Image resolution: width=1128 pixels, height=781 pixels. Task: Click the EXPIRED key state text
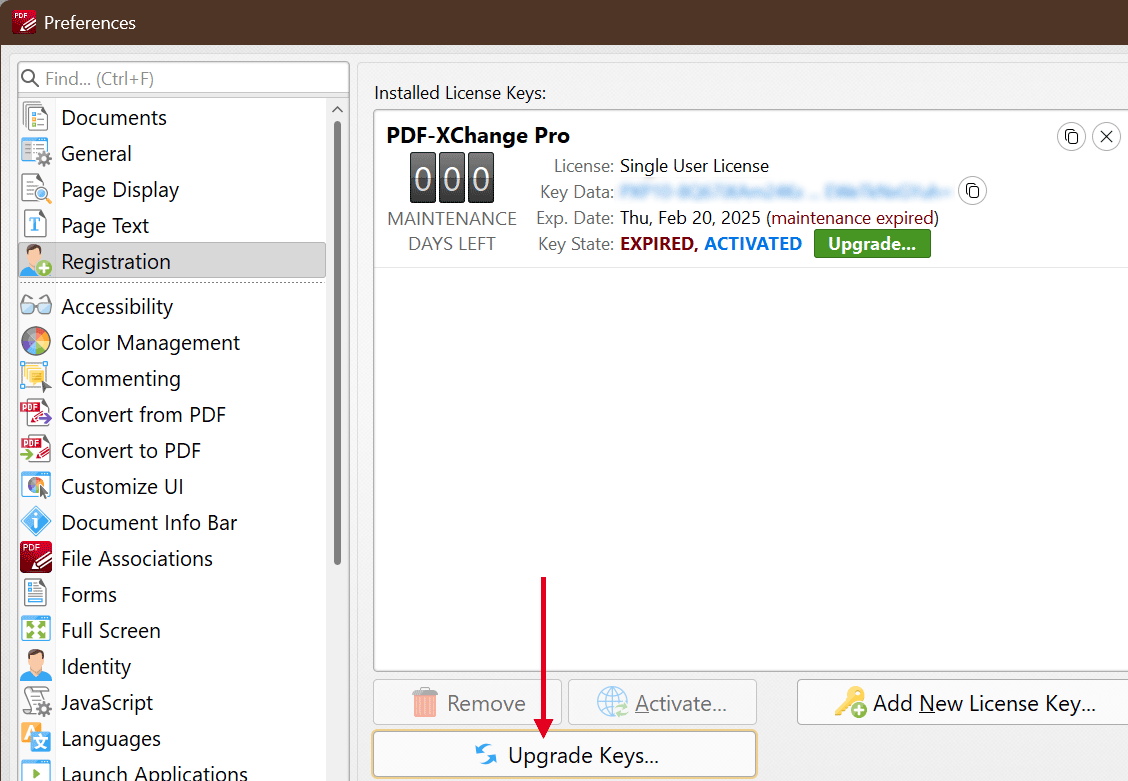tap(659, 244)
